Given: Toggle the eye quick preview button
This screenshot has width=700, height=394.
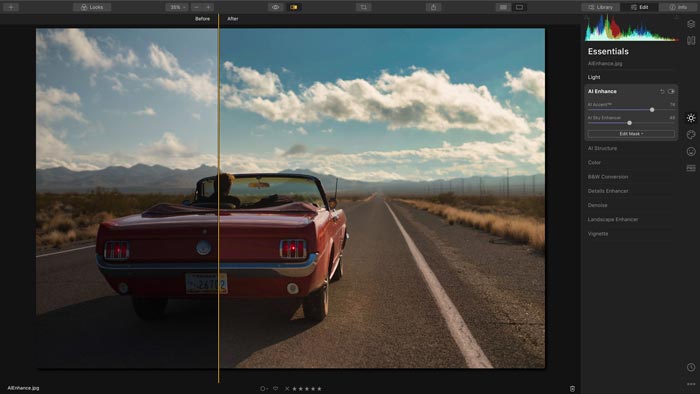Looking at the screenshot, I should click(275, 7).
